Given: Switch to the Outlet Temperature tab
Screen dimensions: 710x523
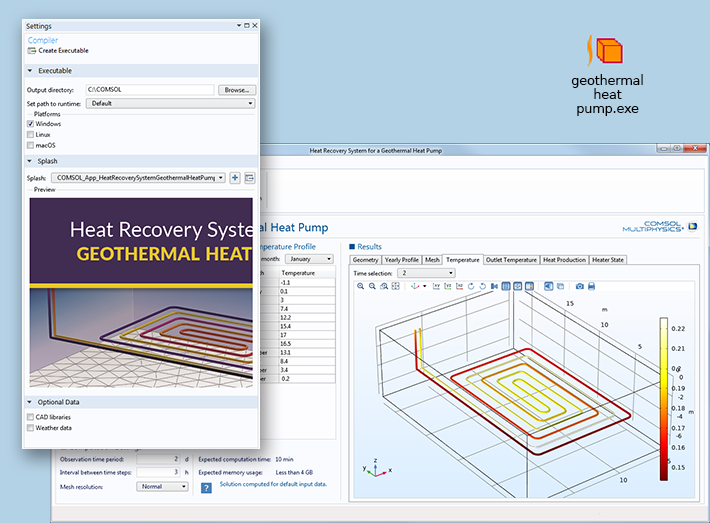Looking at the screenshot, I should pos(511,259).
